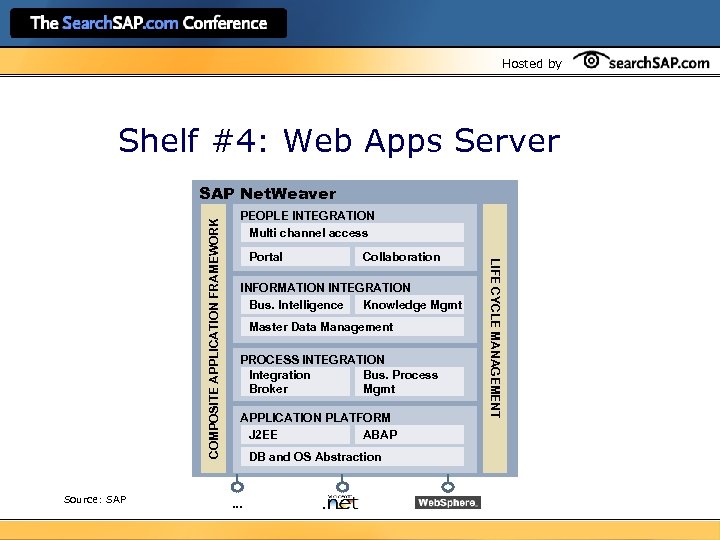Click the connector circle above WebSphere

[448, 486]
